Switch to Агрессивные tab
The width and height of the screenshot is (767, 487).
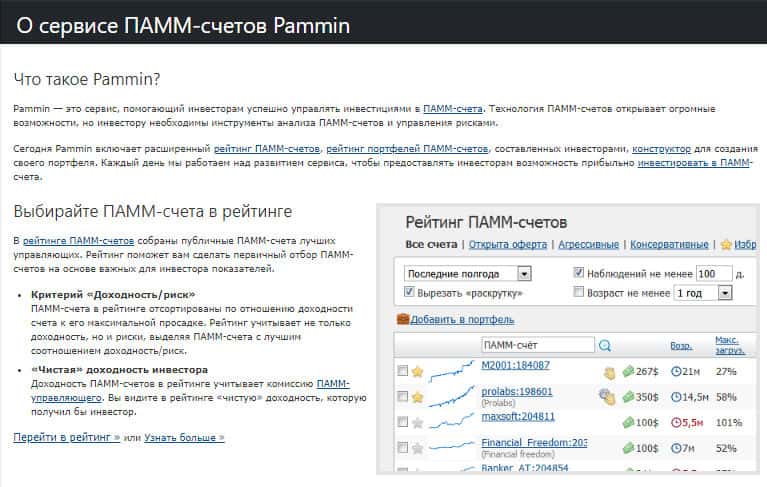tap(588, 244)
